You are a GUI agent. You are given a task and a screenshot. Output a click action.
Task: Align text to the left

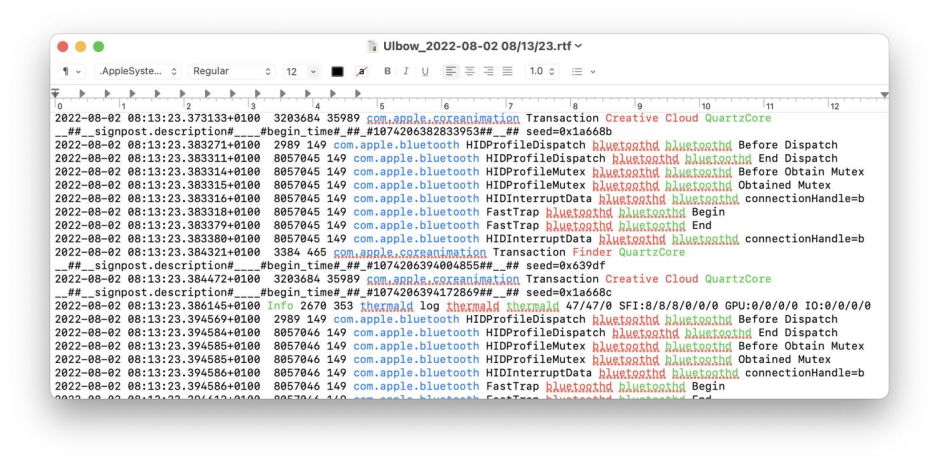(x=450, y=72)
